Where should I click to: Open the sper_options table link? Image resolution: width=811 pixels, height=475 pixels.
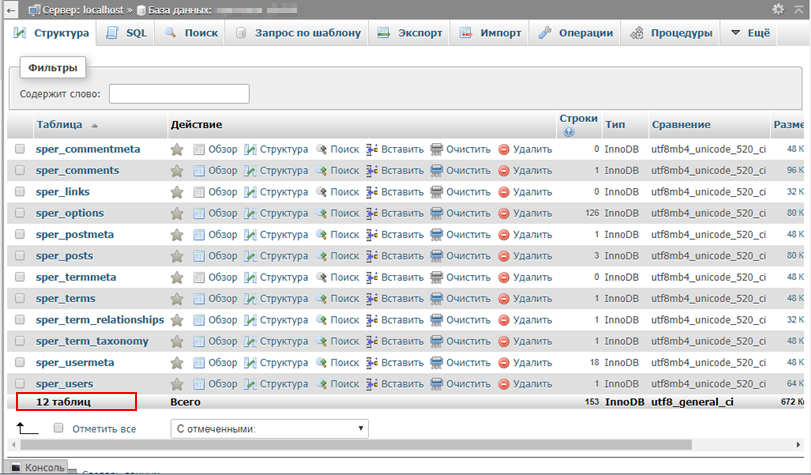pos(70,213)
